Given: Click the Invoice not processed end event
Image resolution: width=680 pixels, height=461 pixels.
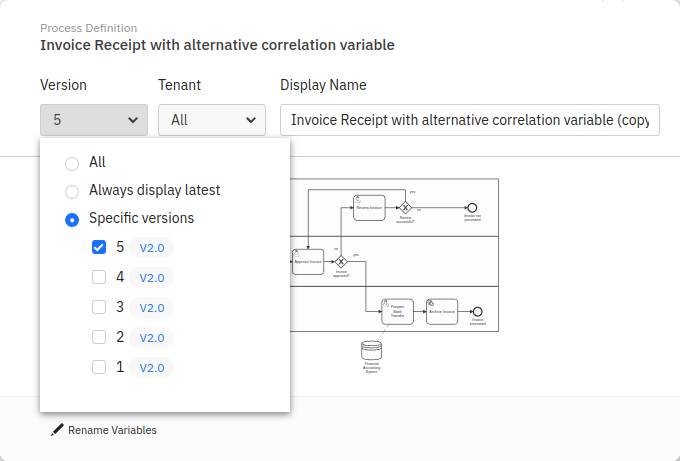Looking at the screenshot, I should [472, 208].
